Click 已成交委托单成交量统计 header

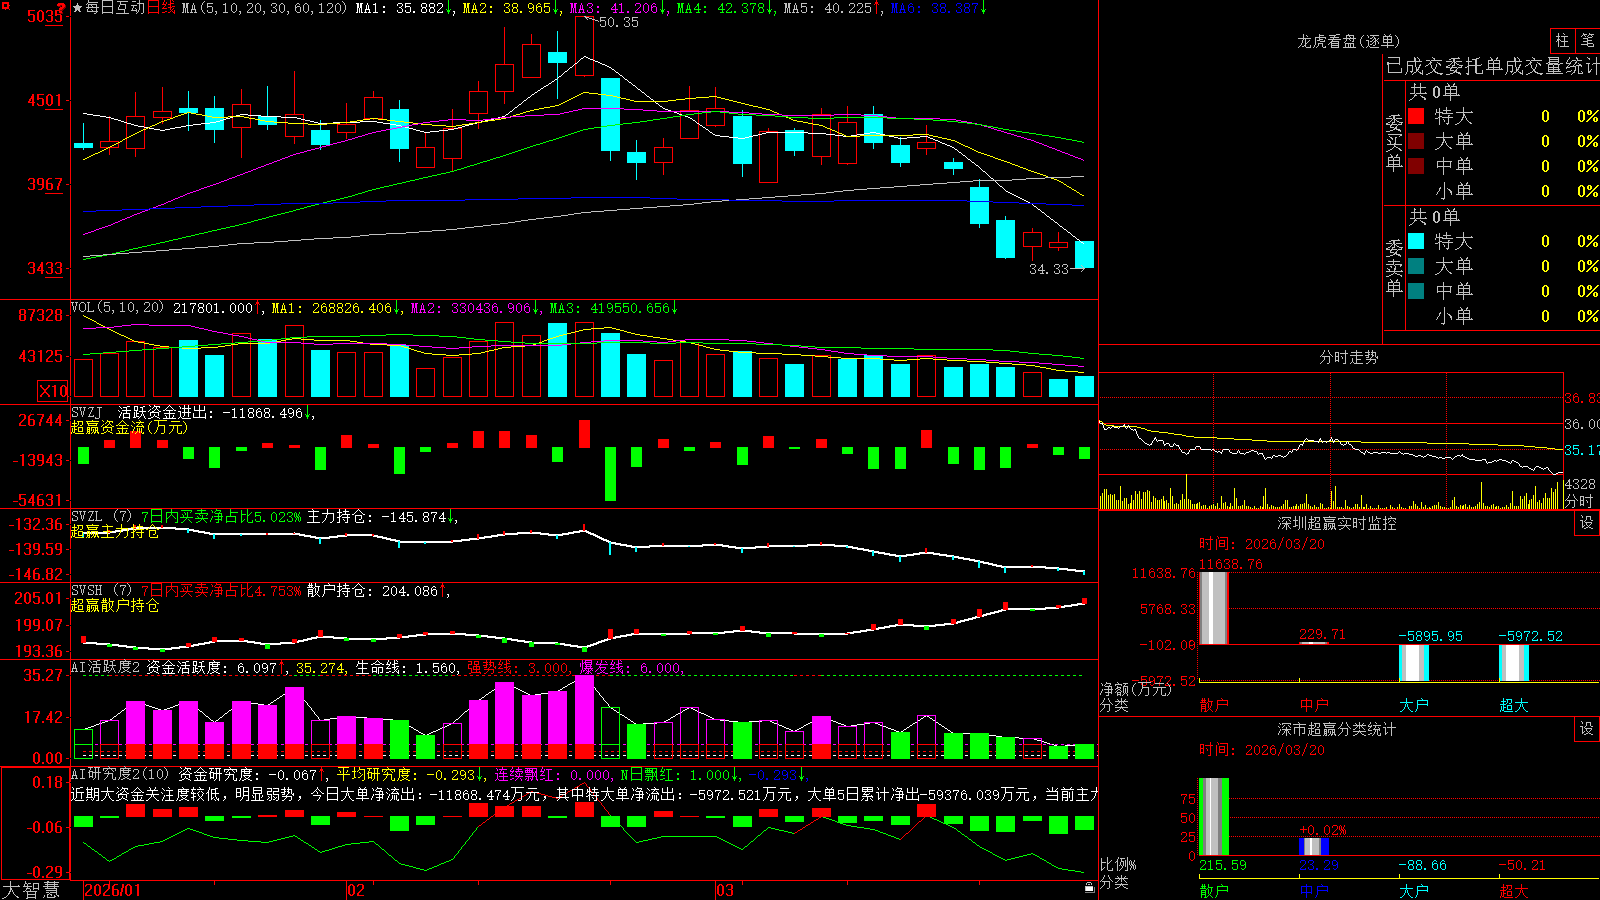click(x=1492, y=66)
